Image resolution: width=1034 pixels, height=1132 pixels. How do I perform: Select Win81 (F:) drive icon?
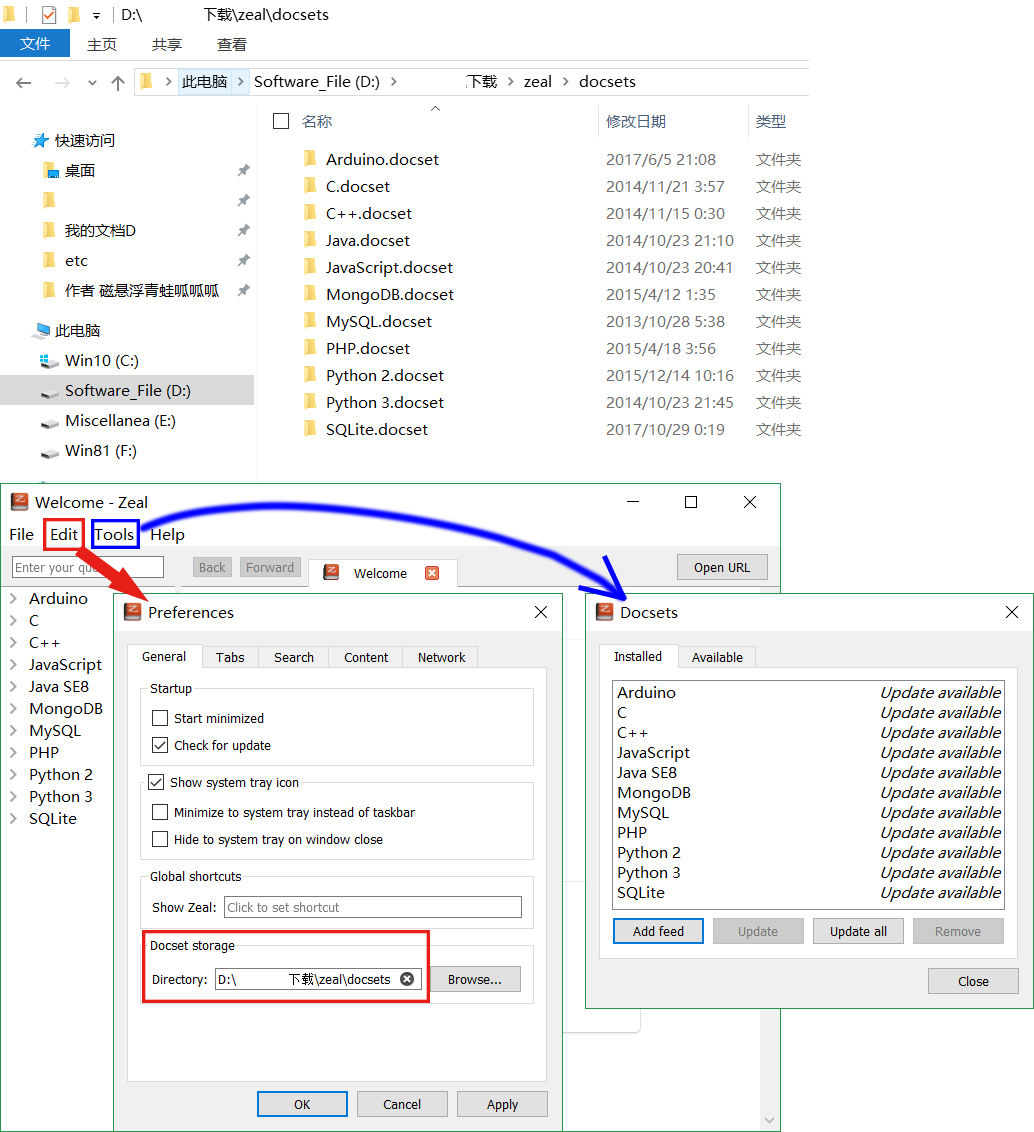[x=50, y=452]
